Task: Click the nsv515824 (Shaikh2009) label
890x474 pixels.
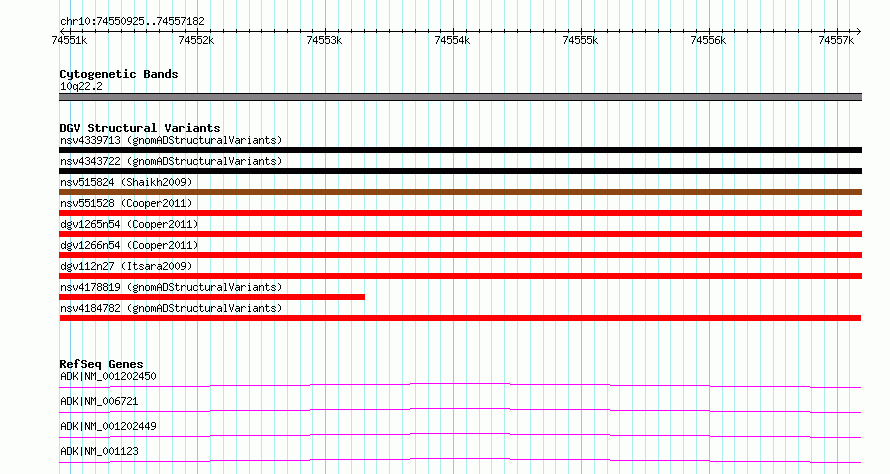Action: 126,182
